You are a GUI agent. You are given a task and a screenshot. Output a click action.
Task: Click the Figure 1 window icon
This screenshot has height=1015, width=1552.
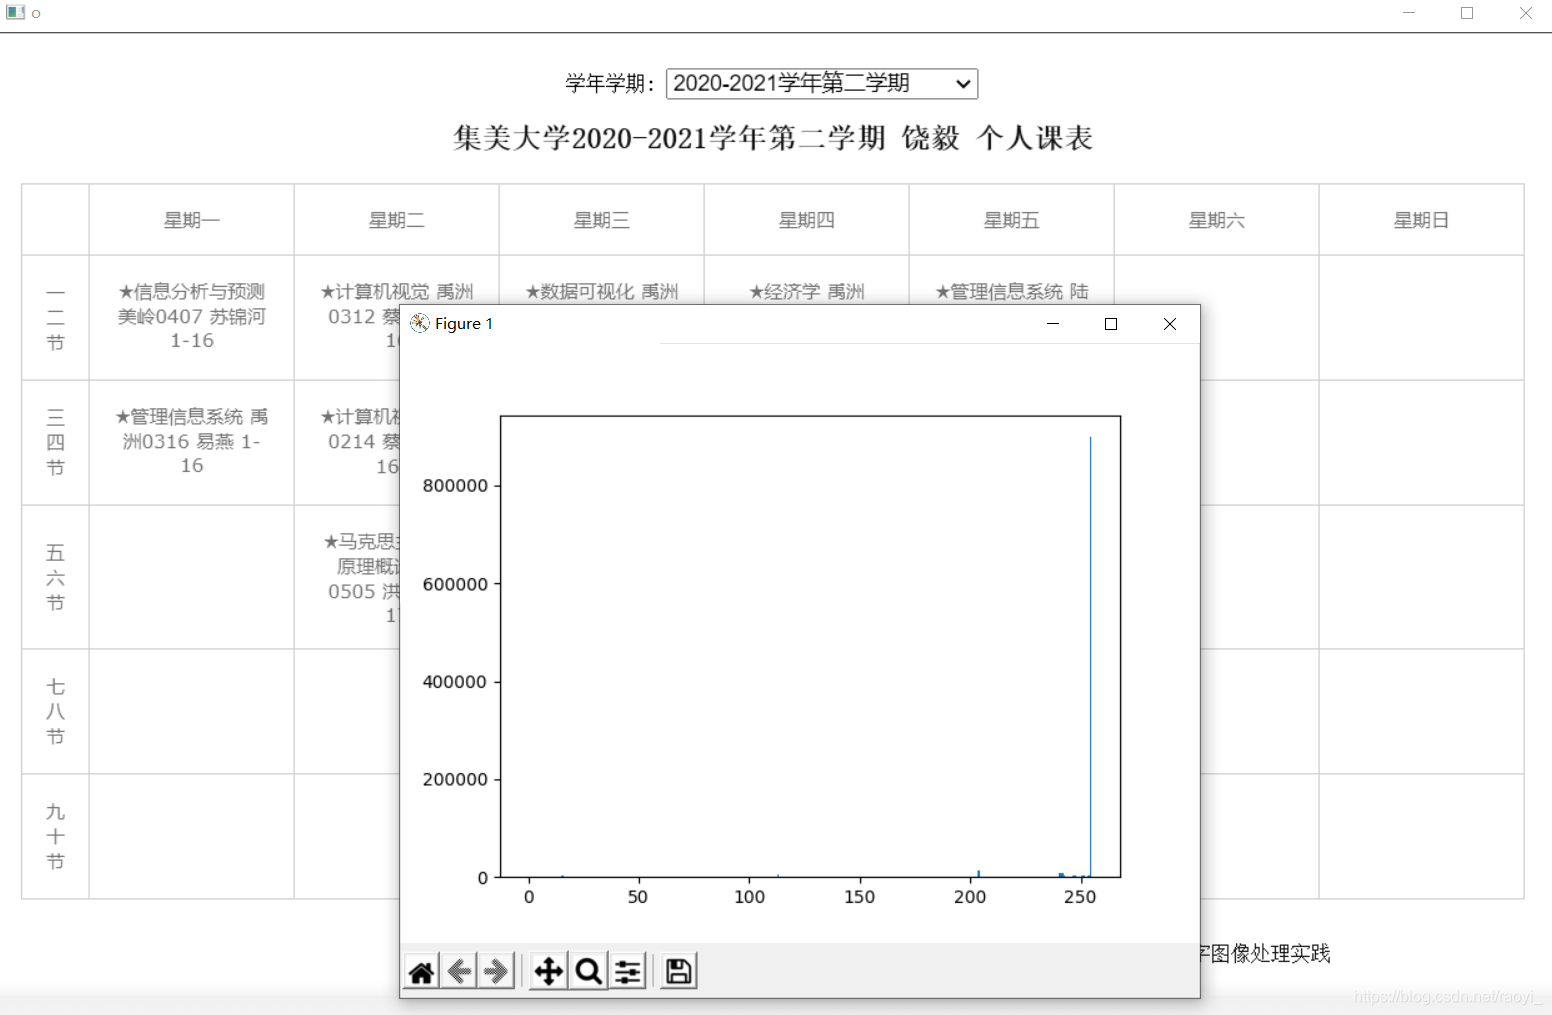click(420, 323)
